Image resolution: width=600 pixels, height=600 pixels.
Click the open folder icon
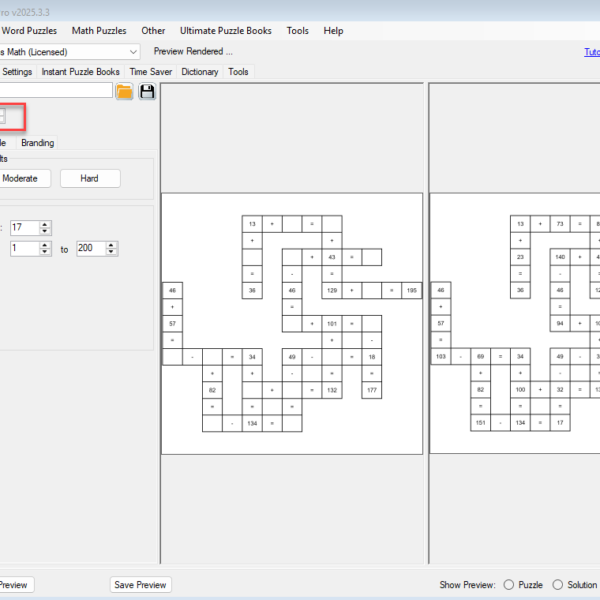coord(125,92)
